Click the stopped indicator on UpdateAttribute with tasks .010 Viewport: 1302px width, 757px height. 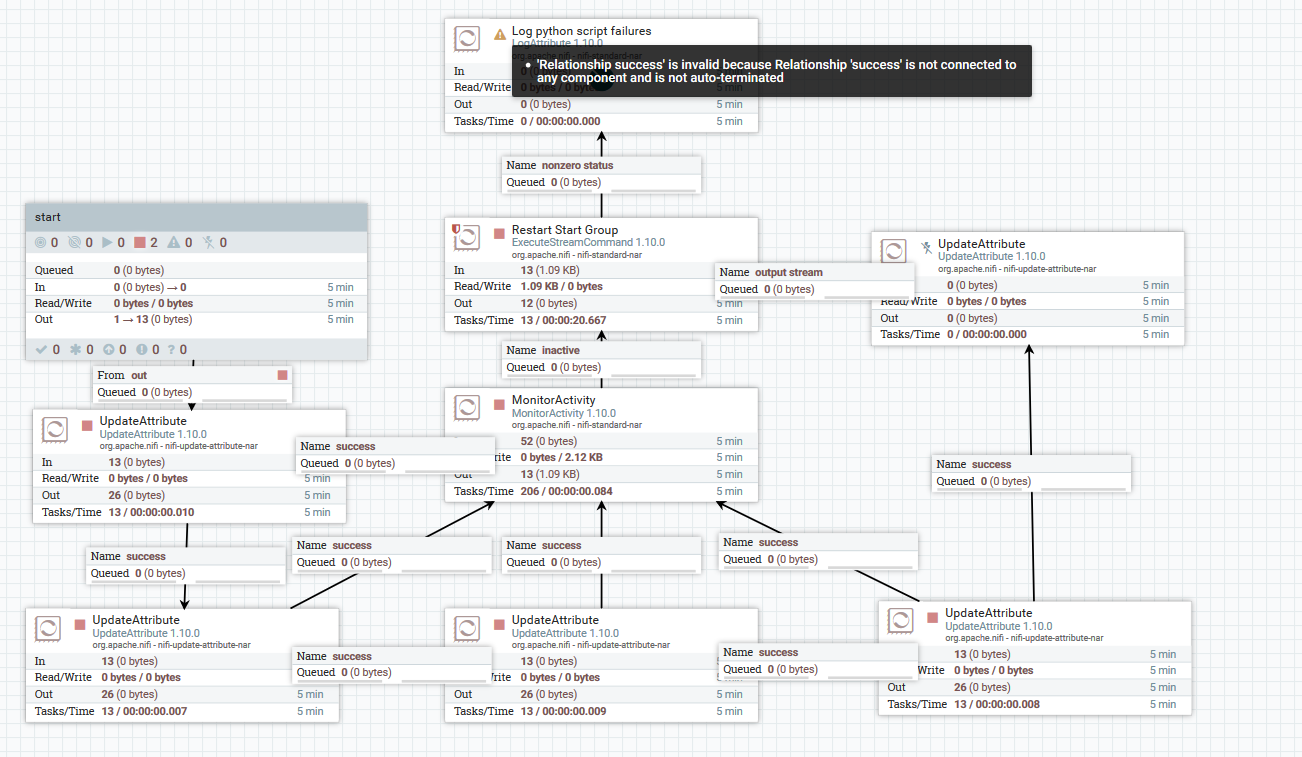click(x=88, y=426)
